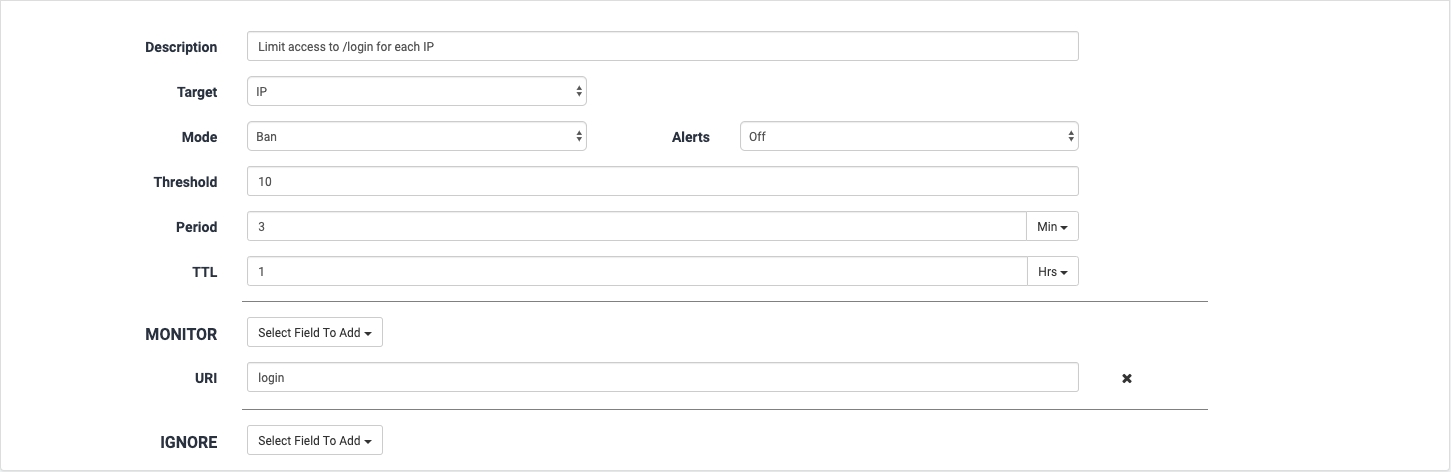Change the Period unit from Min
This screenshot has width=1451, height=472.
tap(1052, 227)
